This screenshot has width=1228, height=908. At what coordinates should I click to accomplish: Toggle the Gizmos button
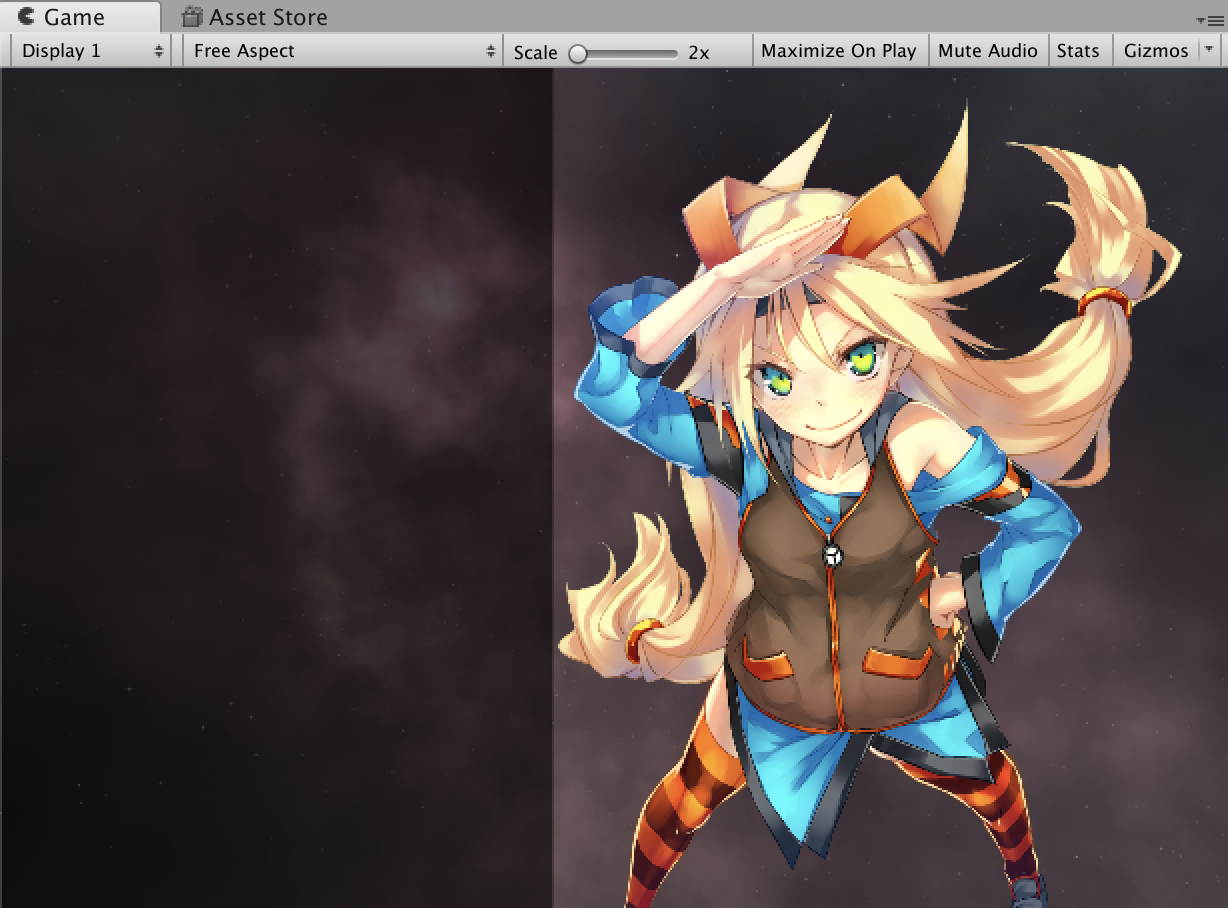tap(1156, 51)
